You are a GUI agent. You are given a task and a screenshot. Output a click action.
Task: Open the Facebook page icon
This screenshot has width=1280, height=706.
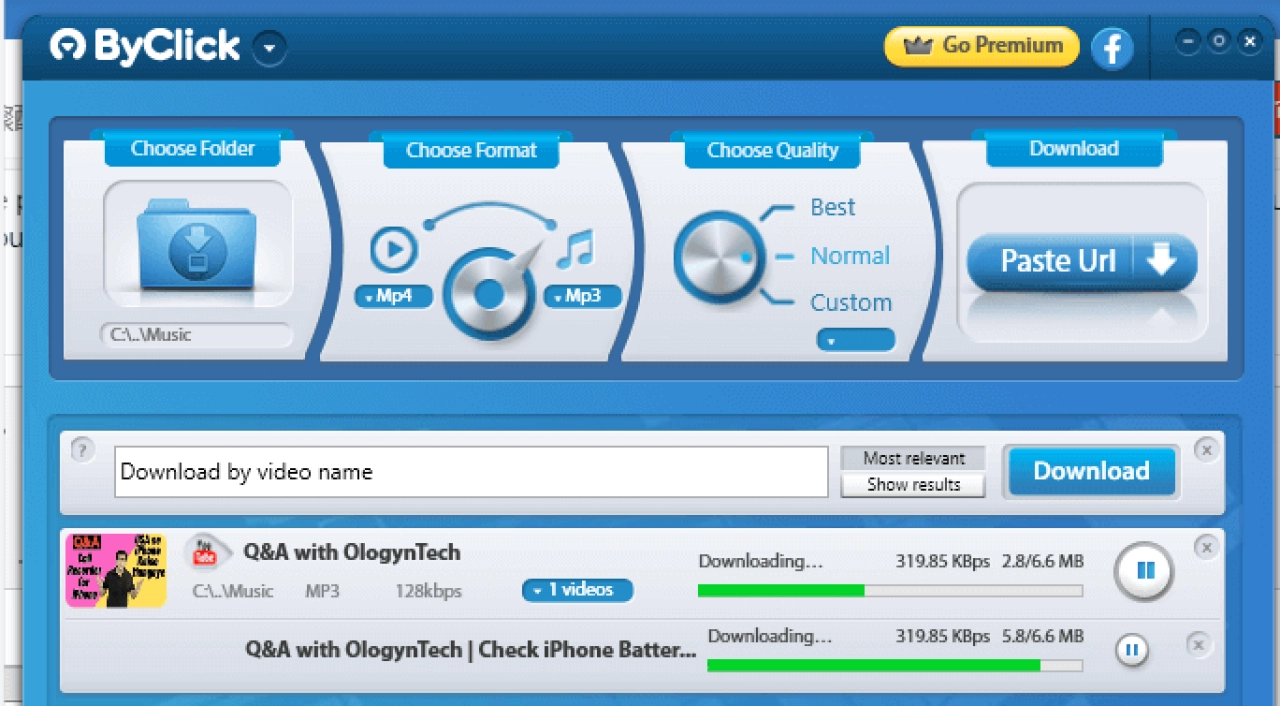click(x=1112, y=48)
